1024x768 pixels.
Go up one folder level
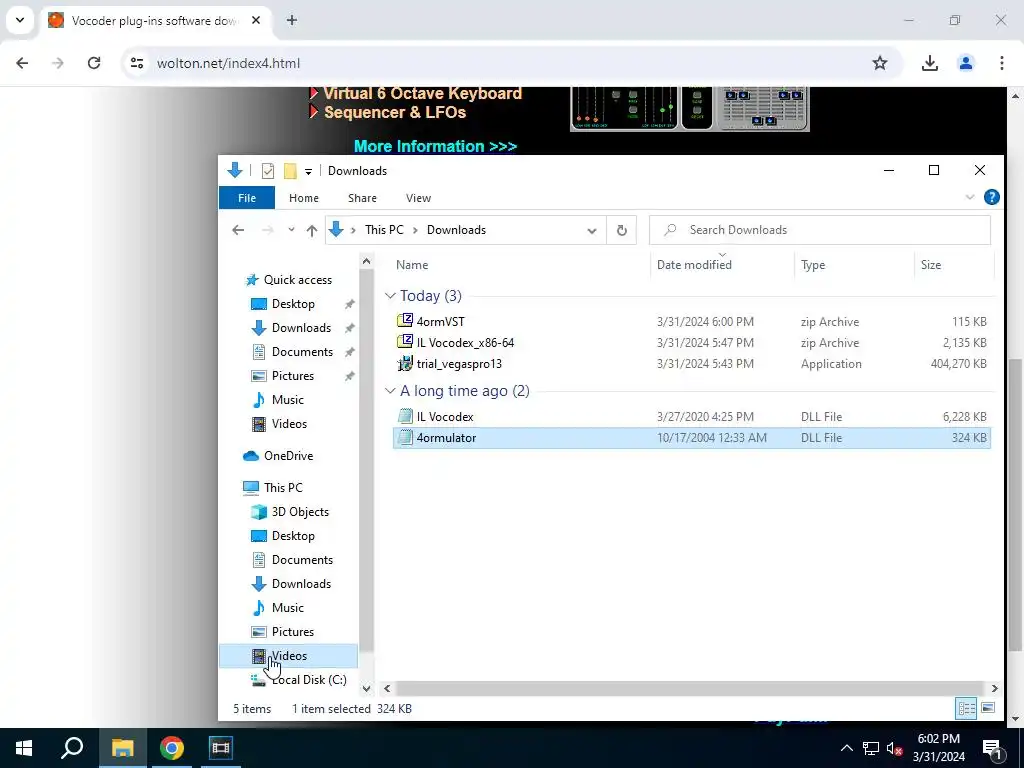coord(312,230)
